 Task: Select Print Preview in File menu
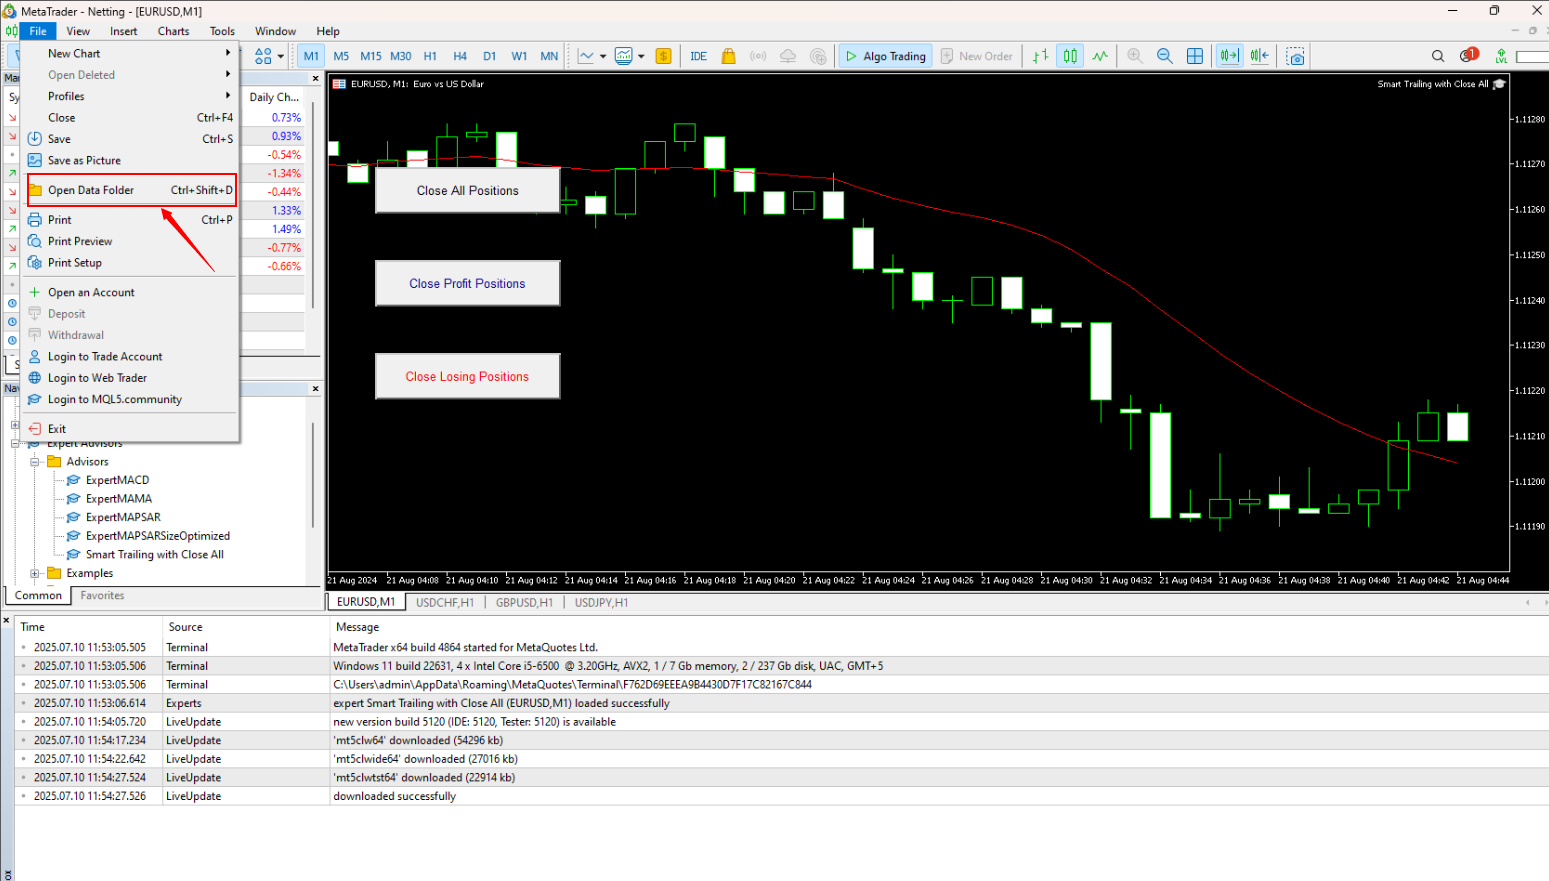pos(130,241)
